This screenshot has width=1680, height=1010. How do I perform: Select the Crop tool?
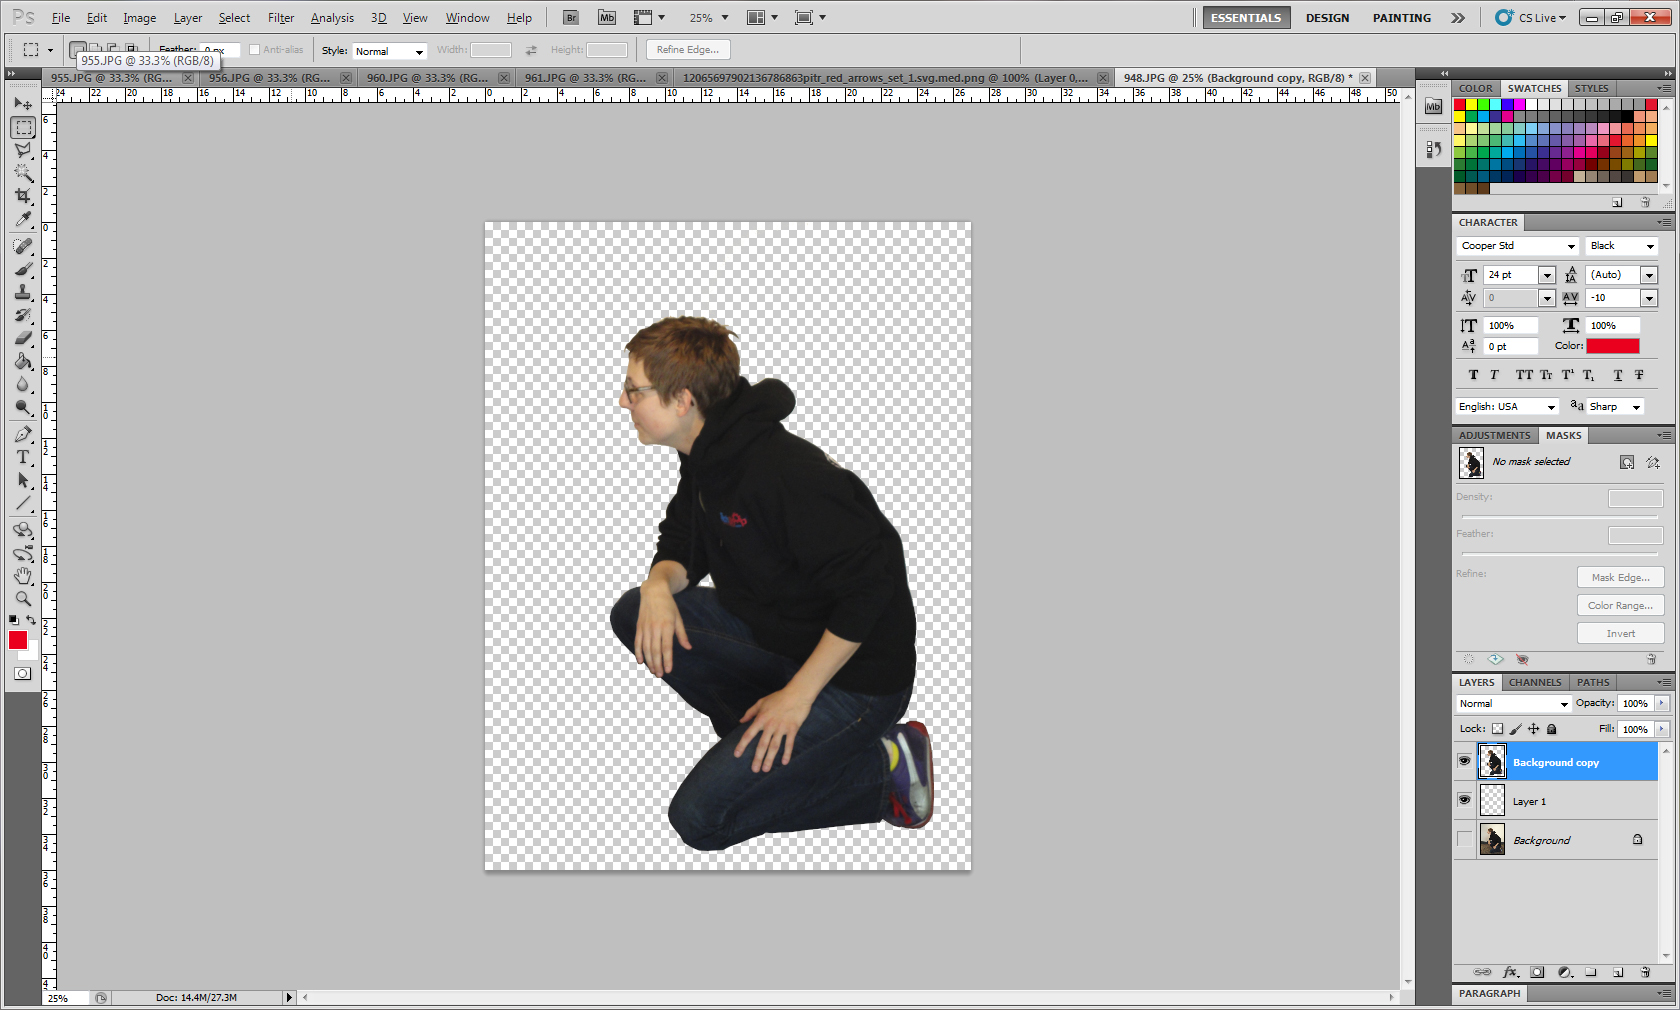click(23, 197)
